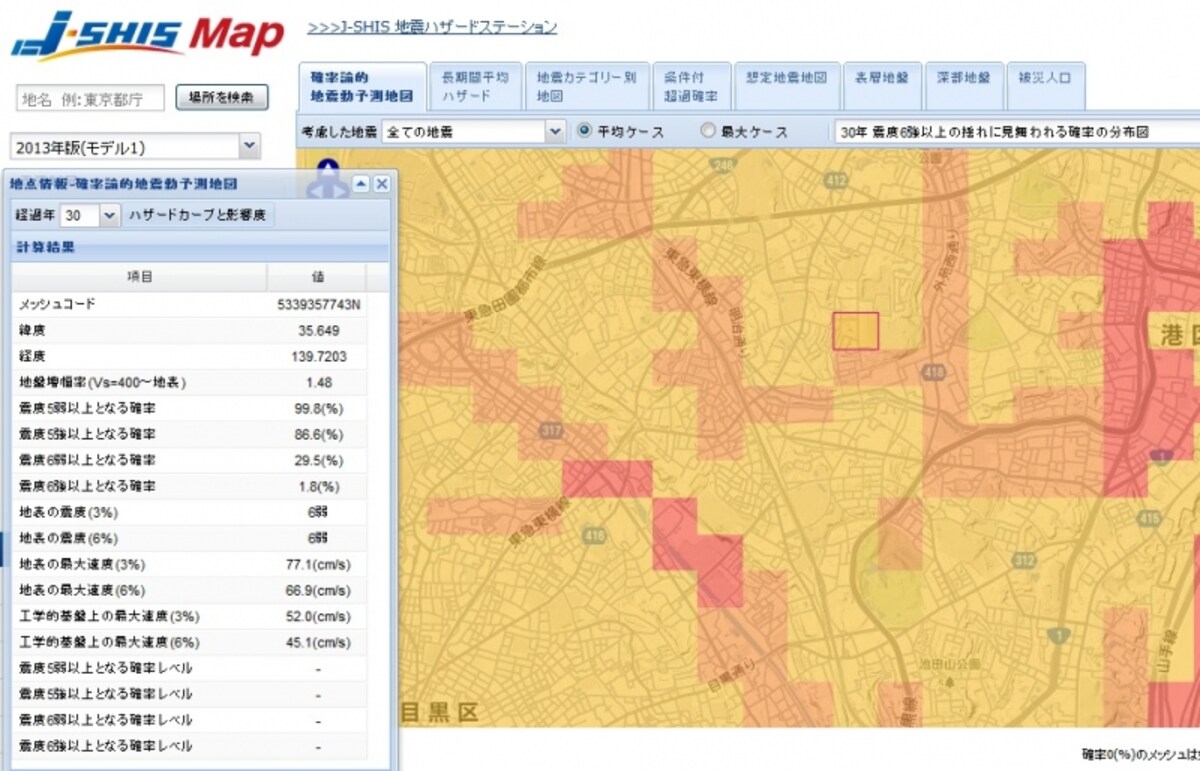
Task: Select the 震度6弱以上 probability 29.5(%)
Action: [319, 460]
